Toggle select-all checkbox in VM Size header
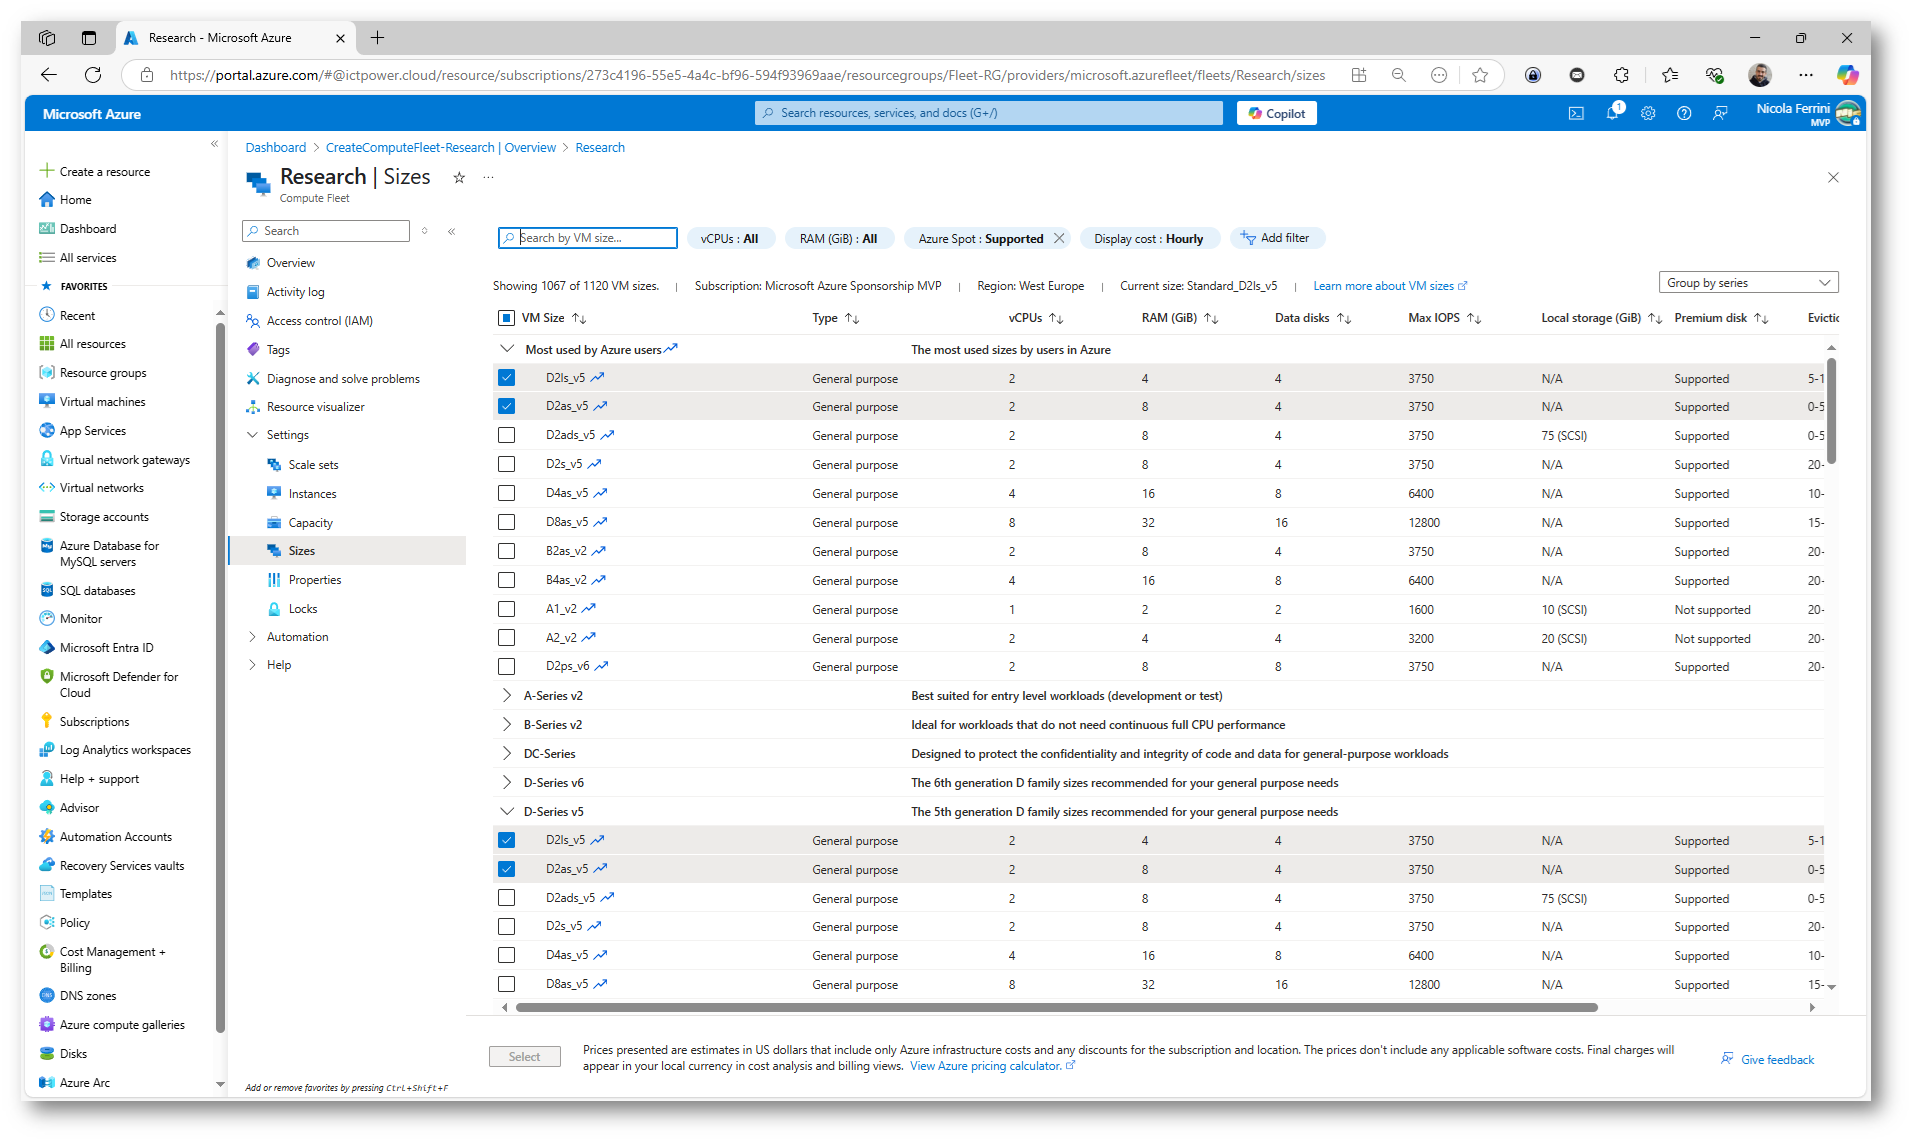This screenshot has height=1143, width=1913. [506, 318]
